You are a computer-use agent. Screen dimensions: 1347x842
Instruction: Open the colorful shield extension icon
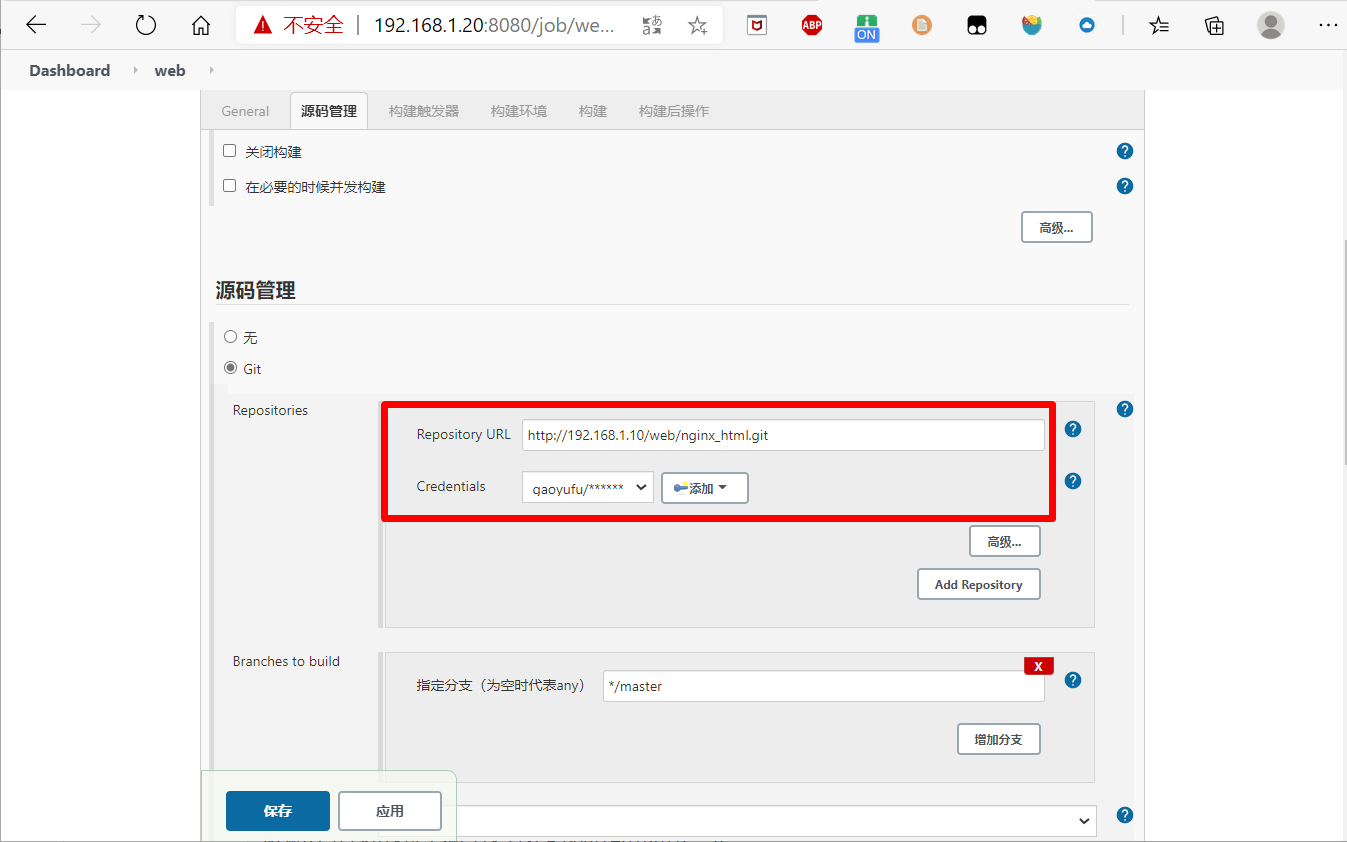coord(1032,25)
